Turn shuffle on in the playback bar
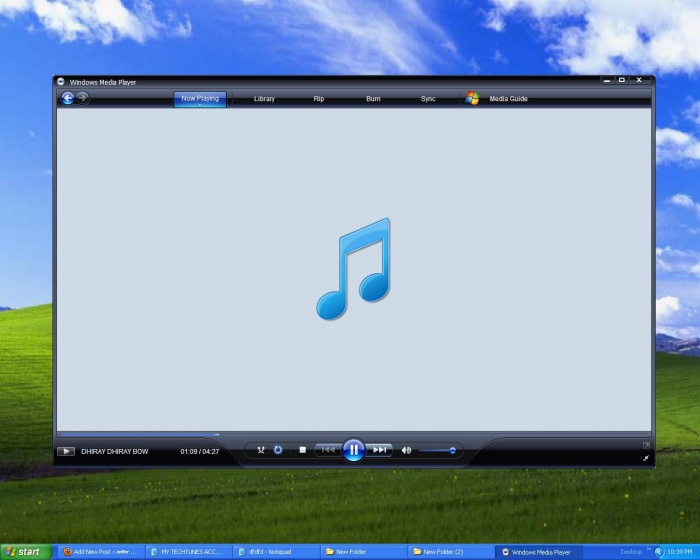The image size is (700, 560). point(261,450)
